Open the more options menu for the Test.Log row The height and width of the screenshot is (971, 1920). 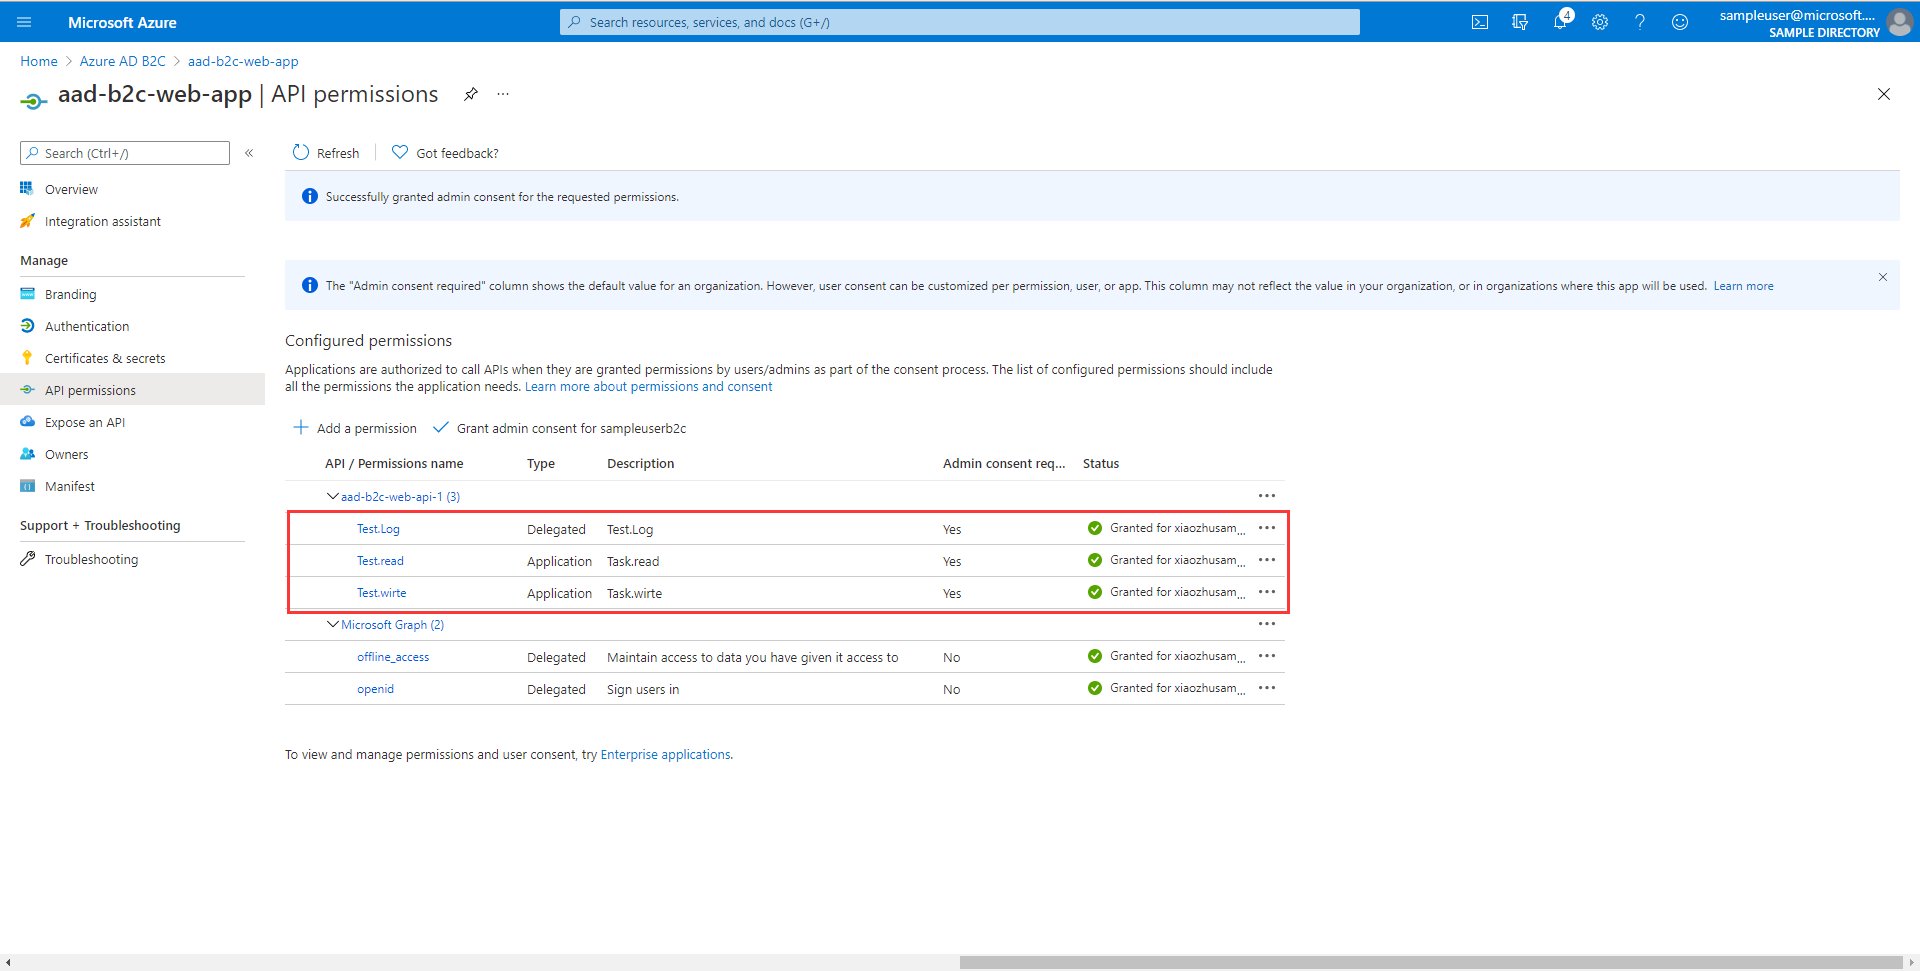coord(1267,528)
